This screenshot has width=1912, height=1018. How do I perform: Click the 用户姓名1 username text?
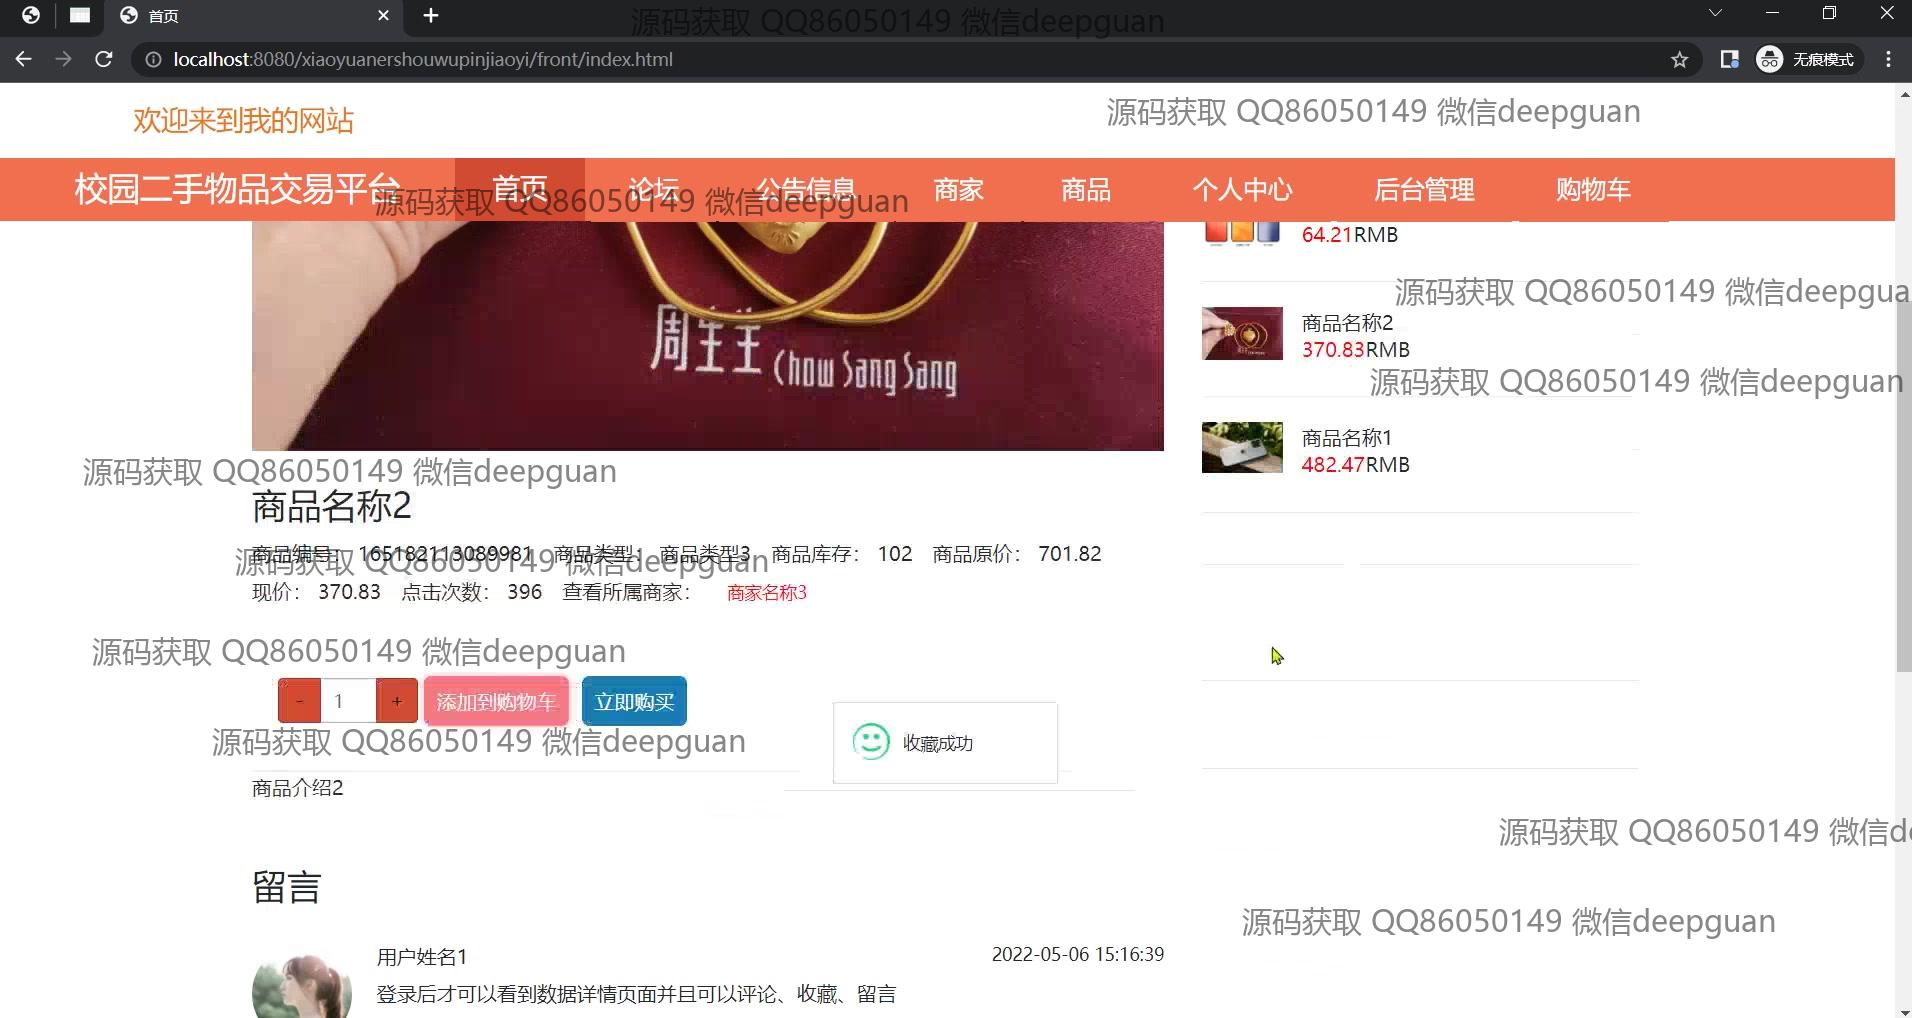point(422,957)
